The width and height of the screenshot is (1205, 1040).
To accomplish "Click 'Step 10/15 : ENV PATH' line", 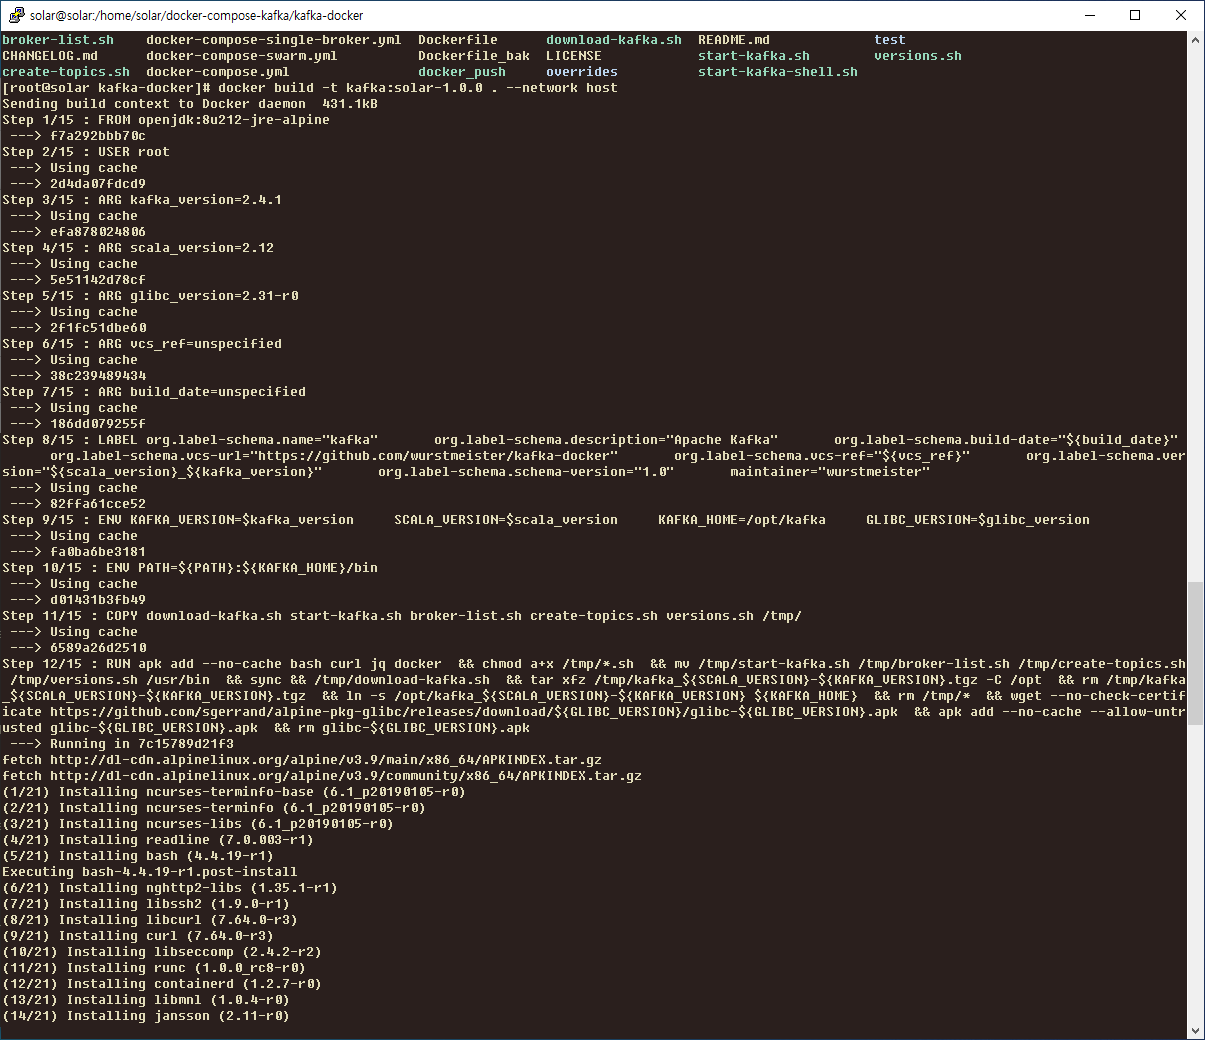I will click(x=190, y=568).
